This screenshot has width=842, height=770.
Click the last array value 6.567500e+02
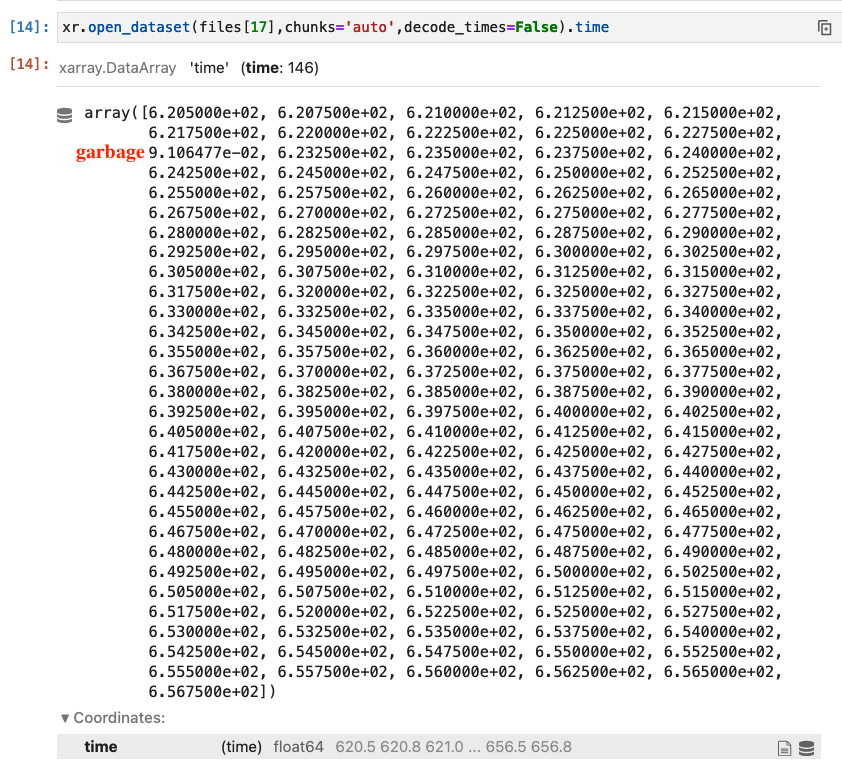click(x=204, y=692)
